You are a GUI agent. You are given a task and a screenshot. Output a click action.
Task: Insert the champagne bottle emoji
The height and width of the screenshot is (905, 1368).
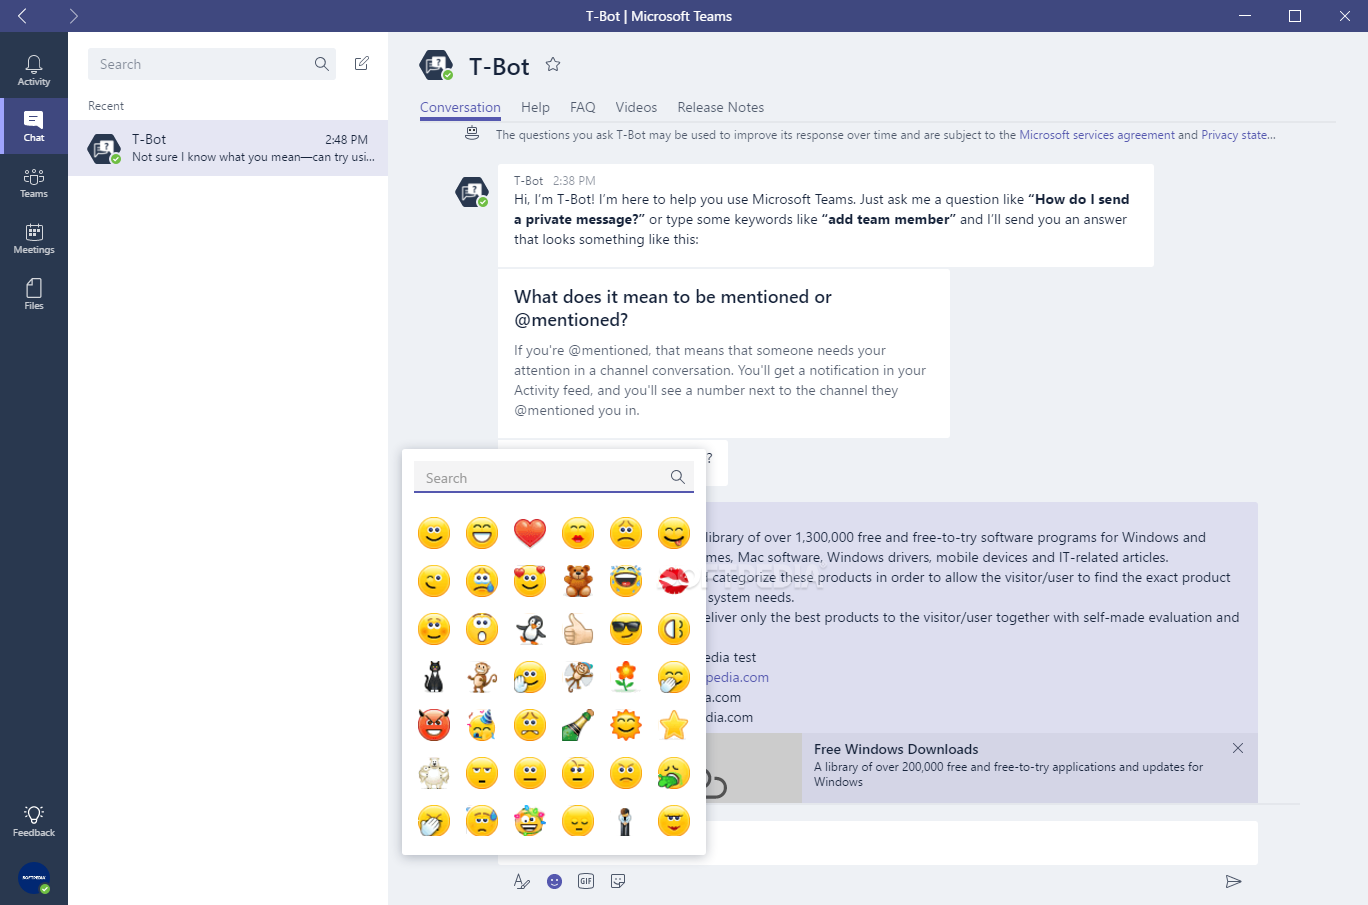(x=578, y=725)
